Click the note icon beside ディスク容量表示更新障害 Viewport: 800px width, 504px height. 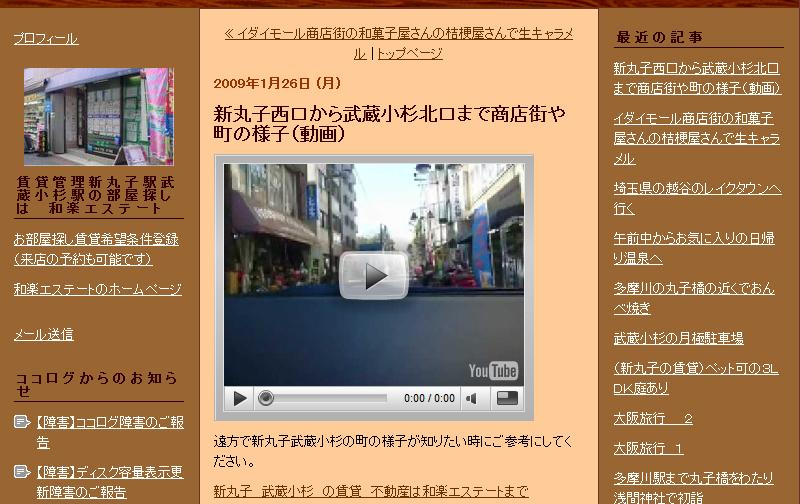pyautogui.click(x=22, y=472)
